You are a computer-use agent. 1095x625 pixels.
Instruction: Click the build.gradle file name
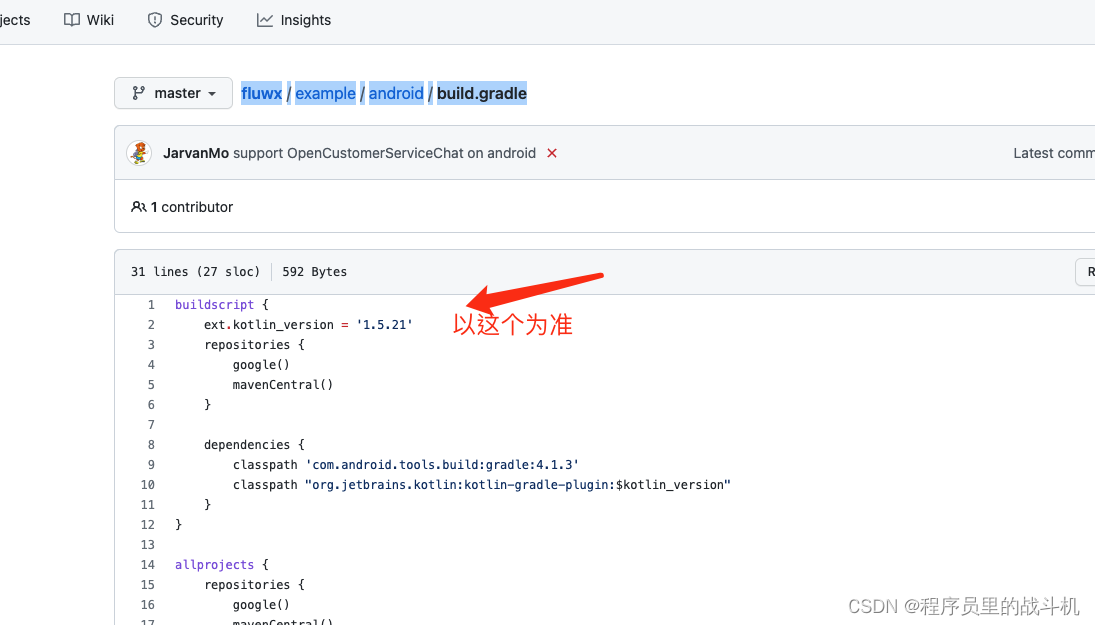pyautogui.click(x=482, y=93)
